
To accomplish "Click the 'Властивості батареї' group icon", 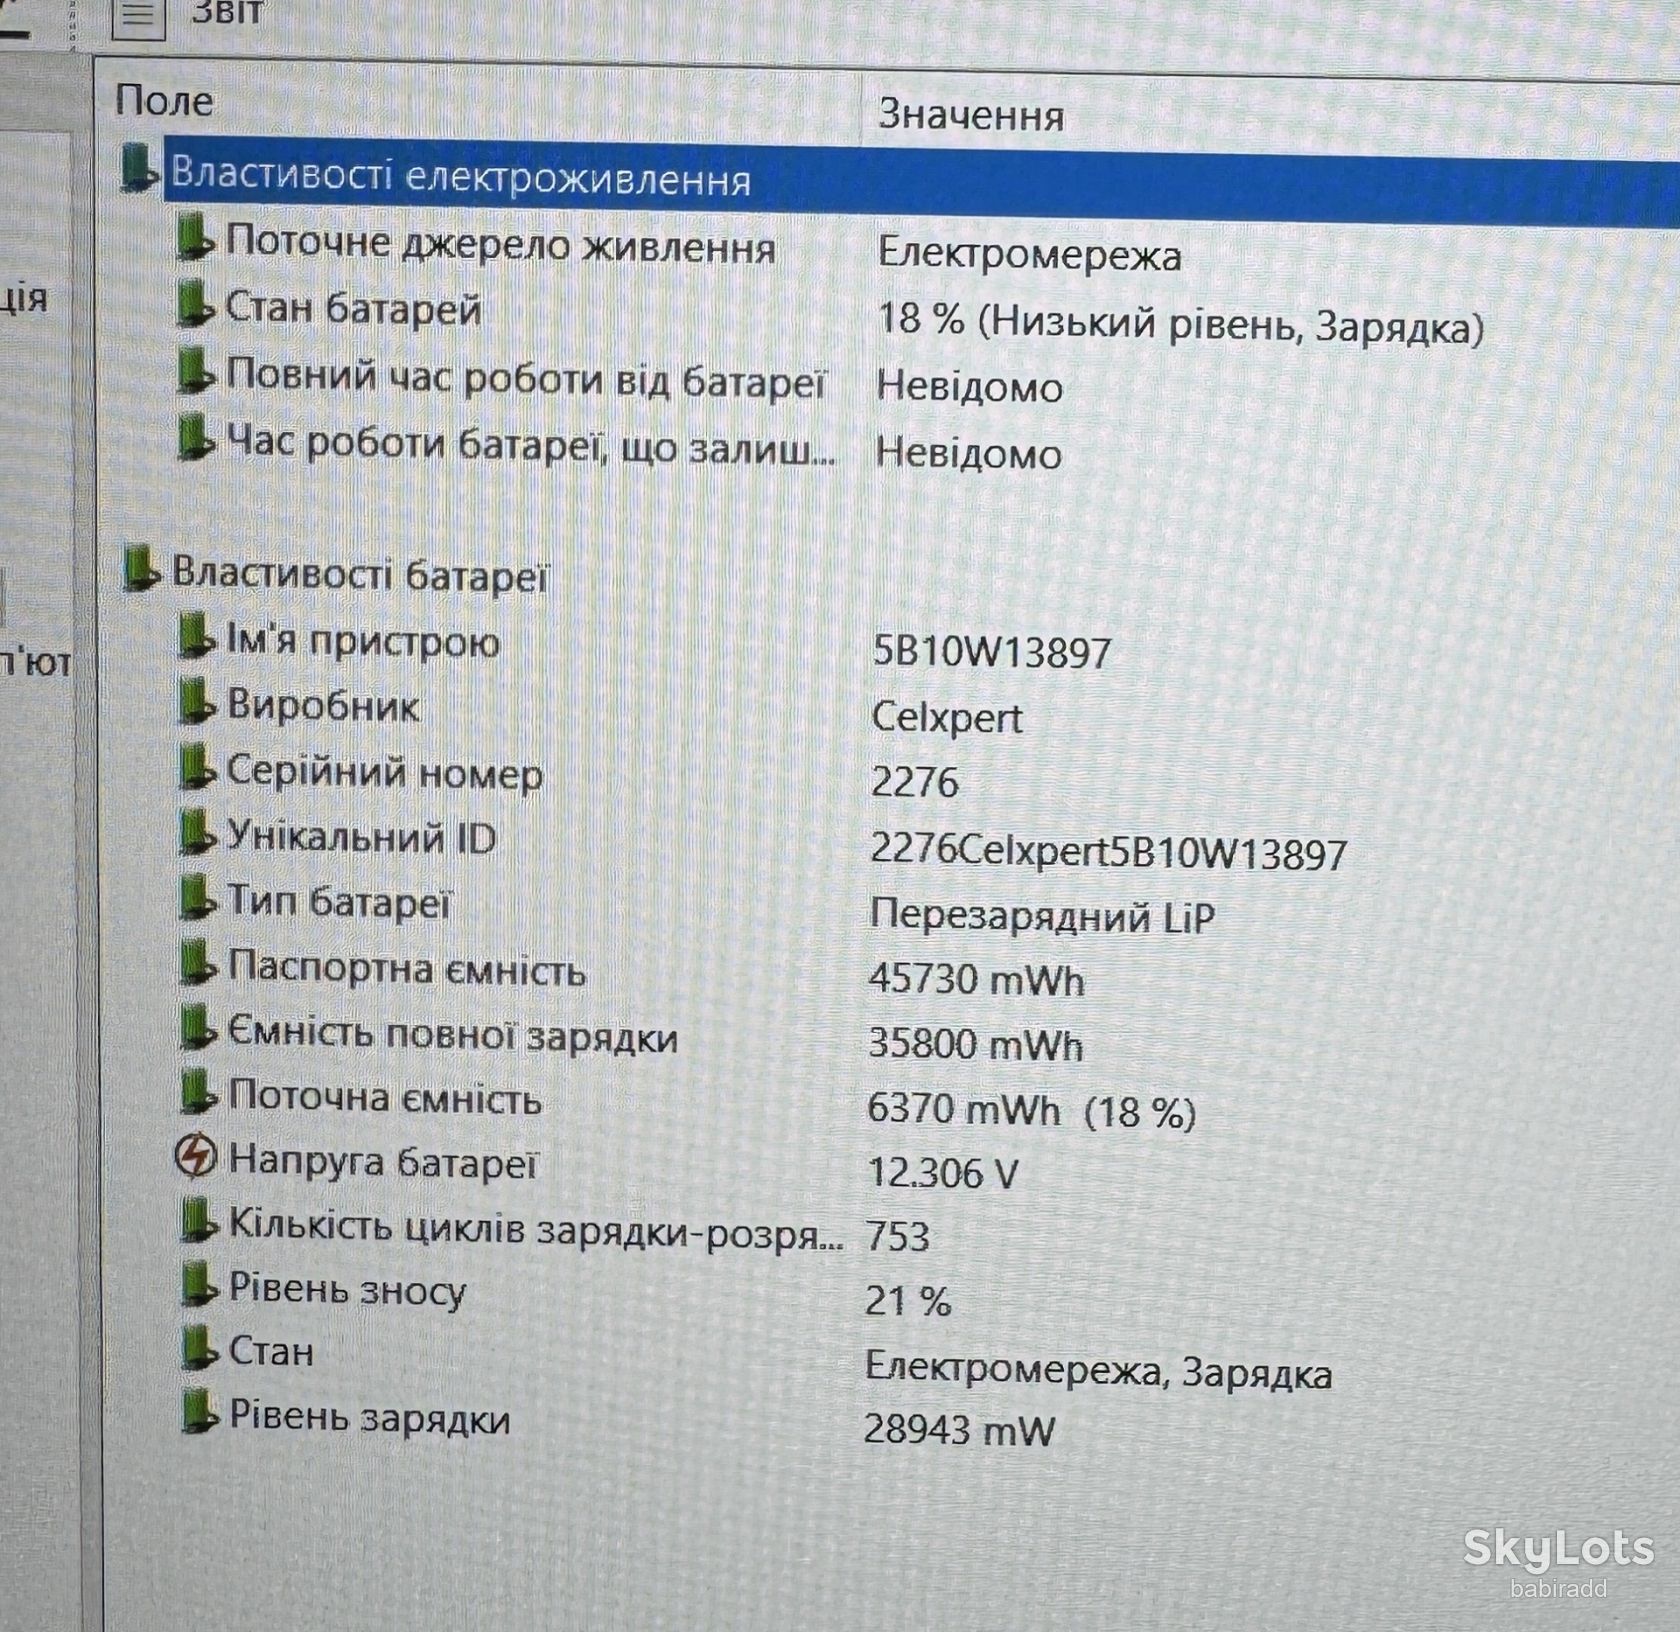I will pyautogui.click(x=141, y=568).
